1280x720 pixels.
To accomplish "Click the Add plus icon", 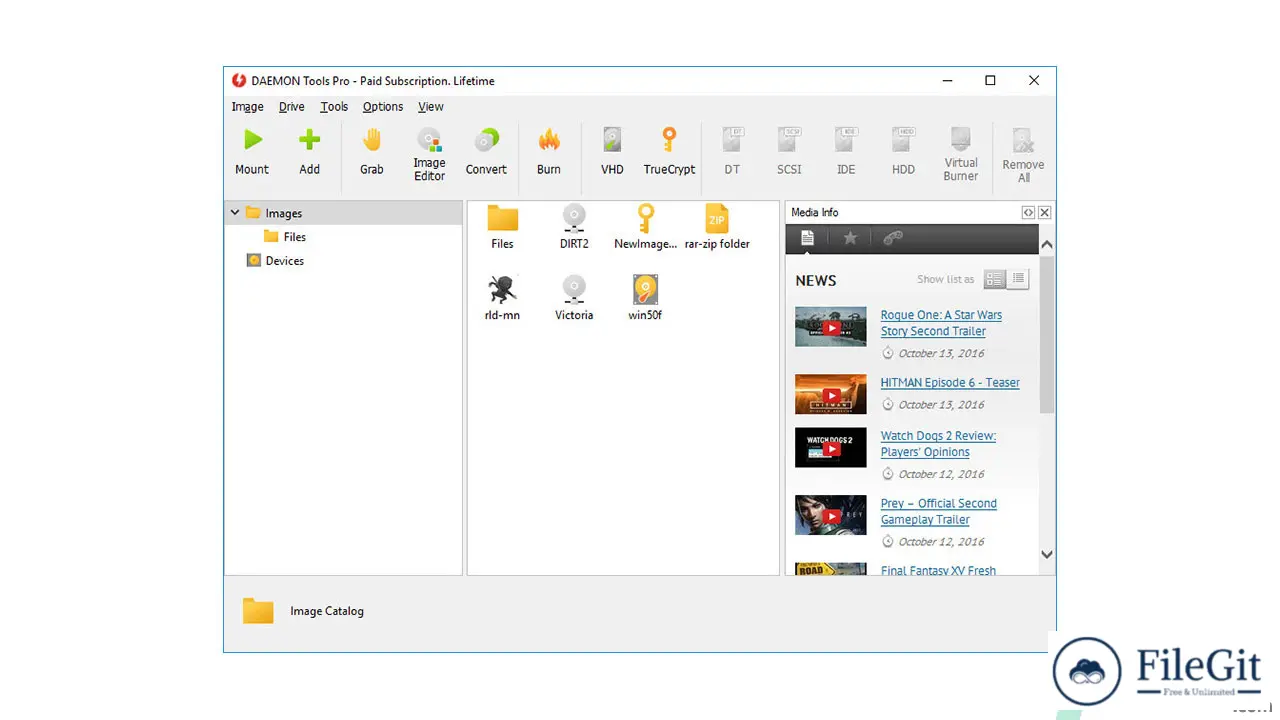I will [310, 140].
